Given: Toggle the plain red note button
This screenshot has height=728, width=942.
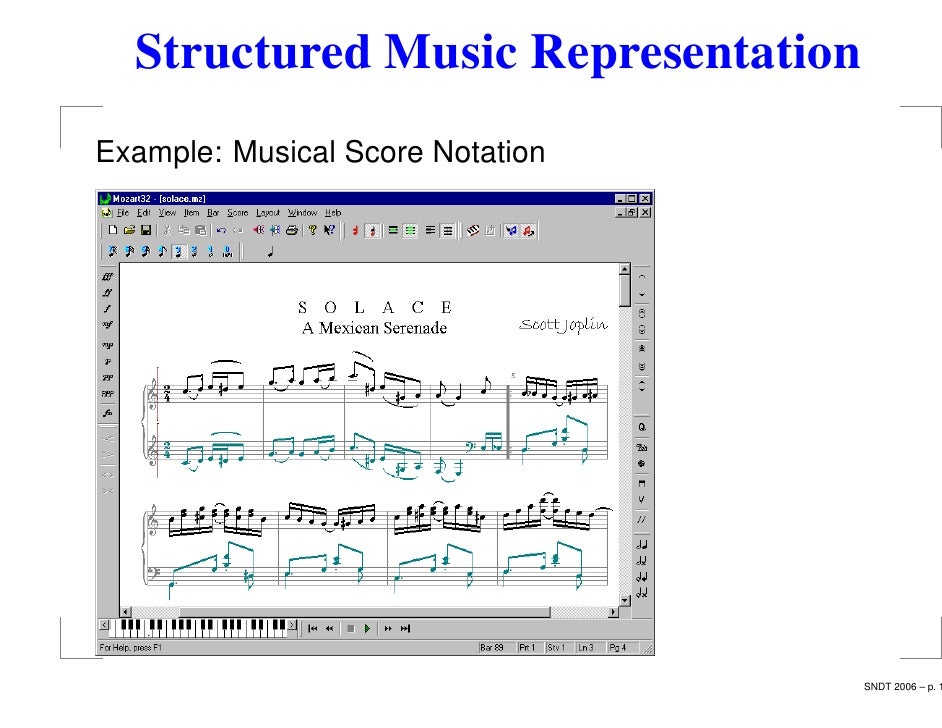Looking at the screenshot, I should [x=355, y=231].
